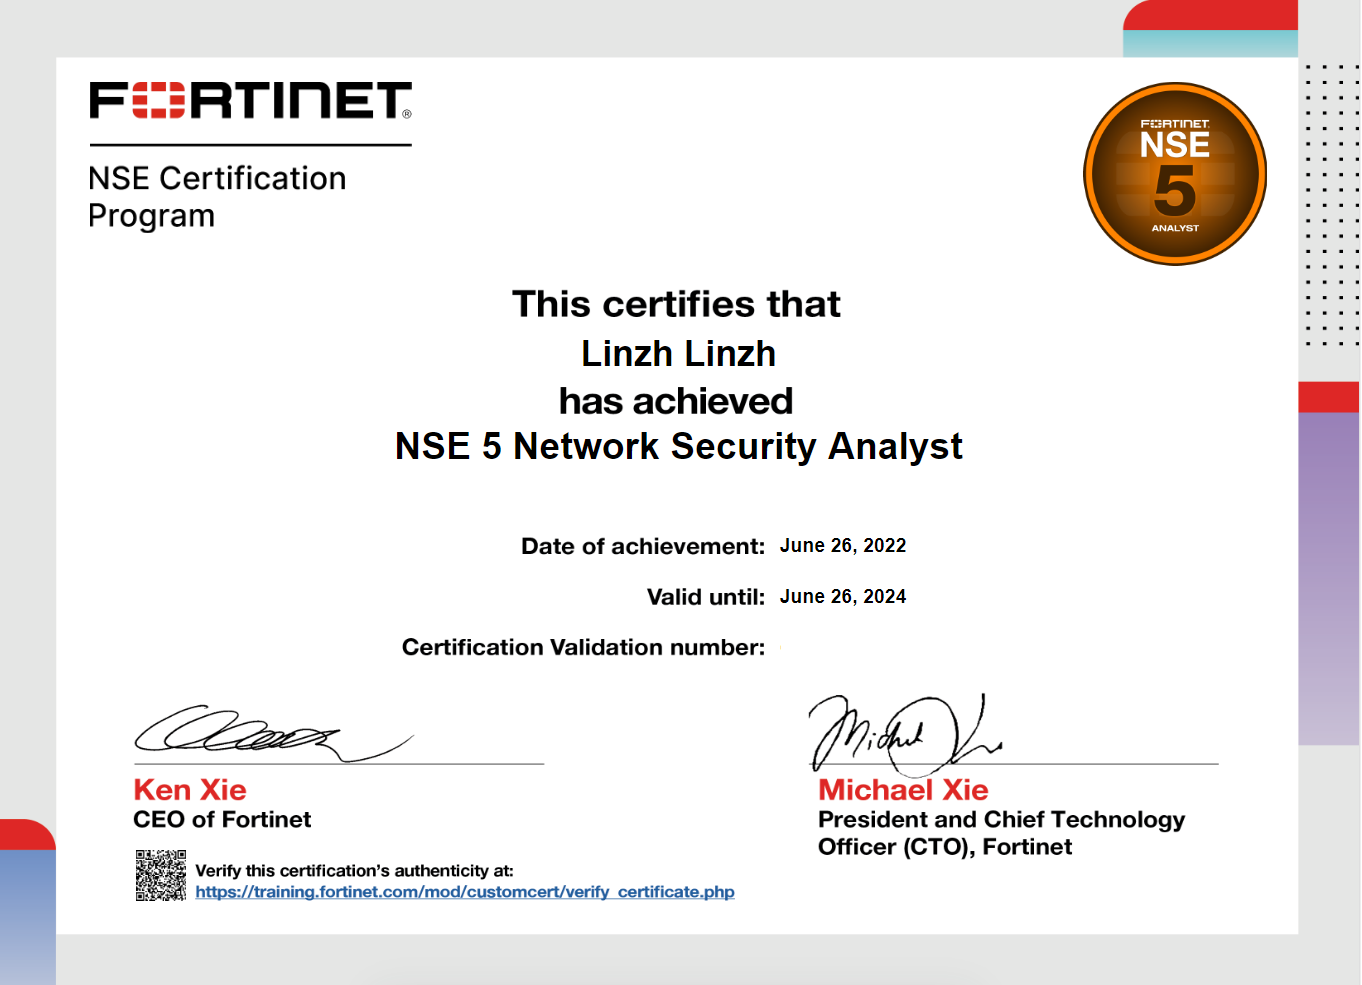Select the 'Date of achievement:' label
Image resolution: width=1362 pixels, height=985 pixels.
click(643, 546)
